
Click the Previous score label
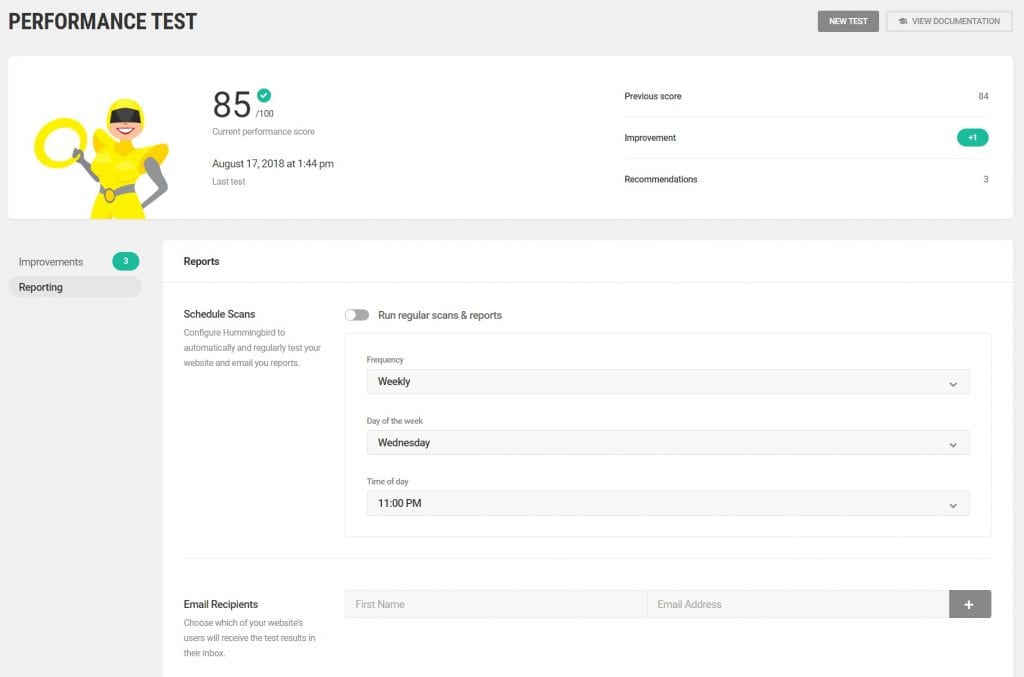point(652,96)
